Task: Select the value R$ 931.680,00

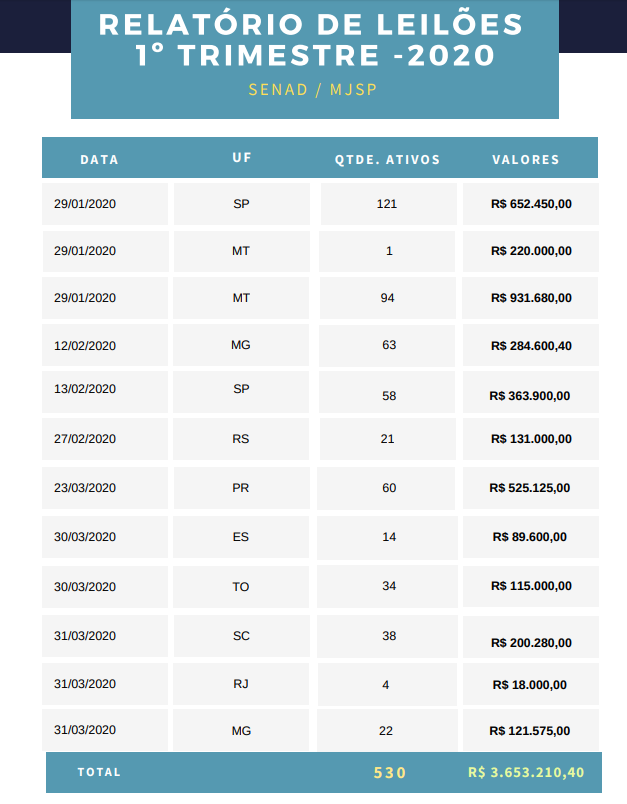Action: click(x=531, y=298)
